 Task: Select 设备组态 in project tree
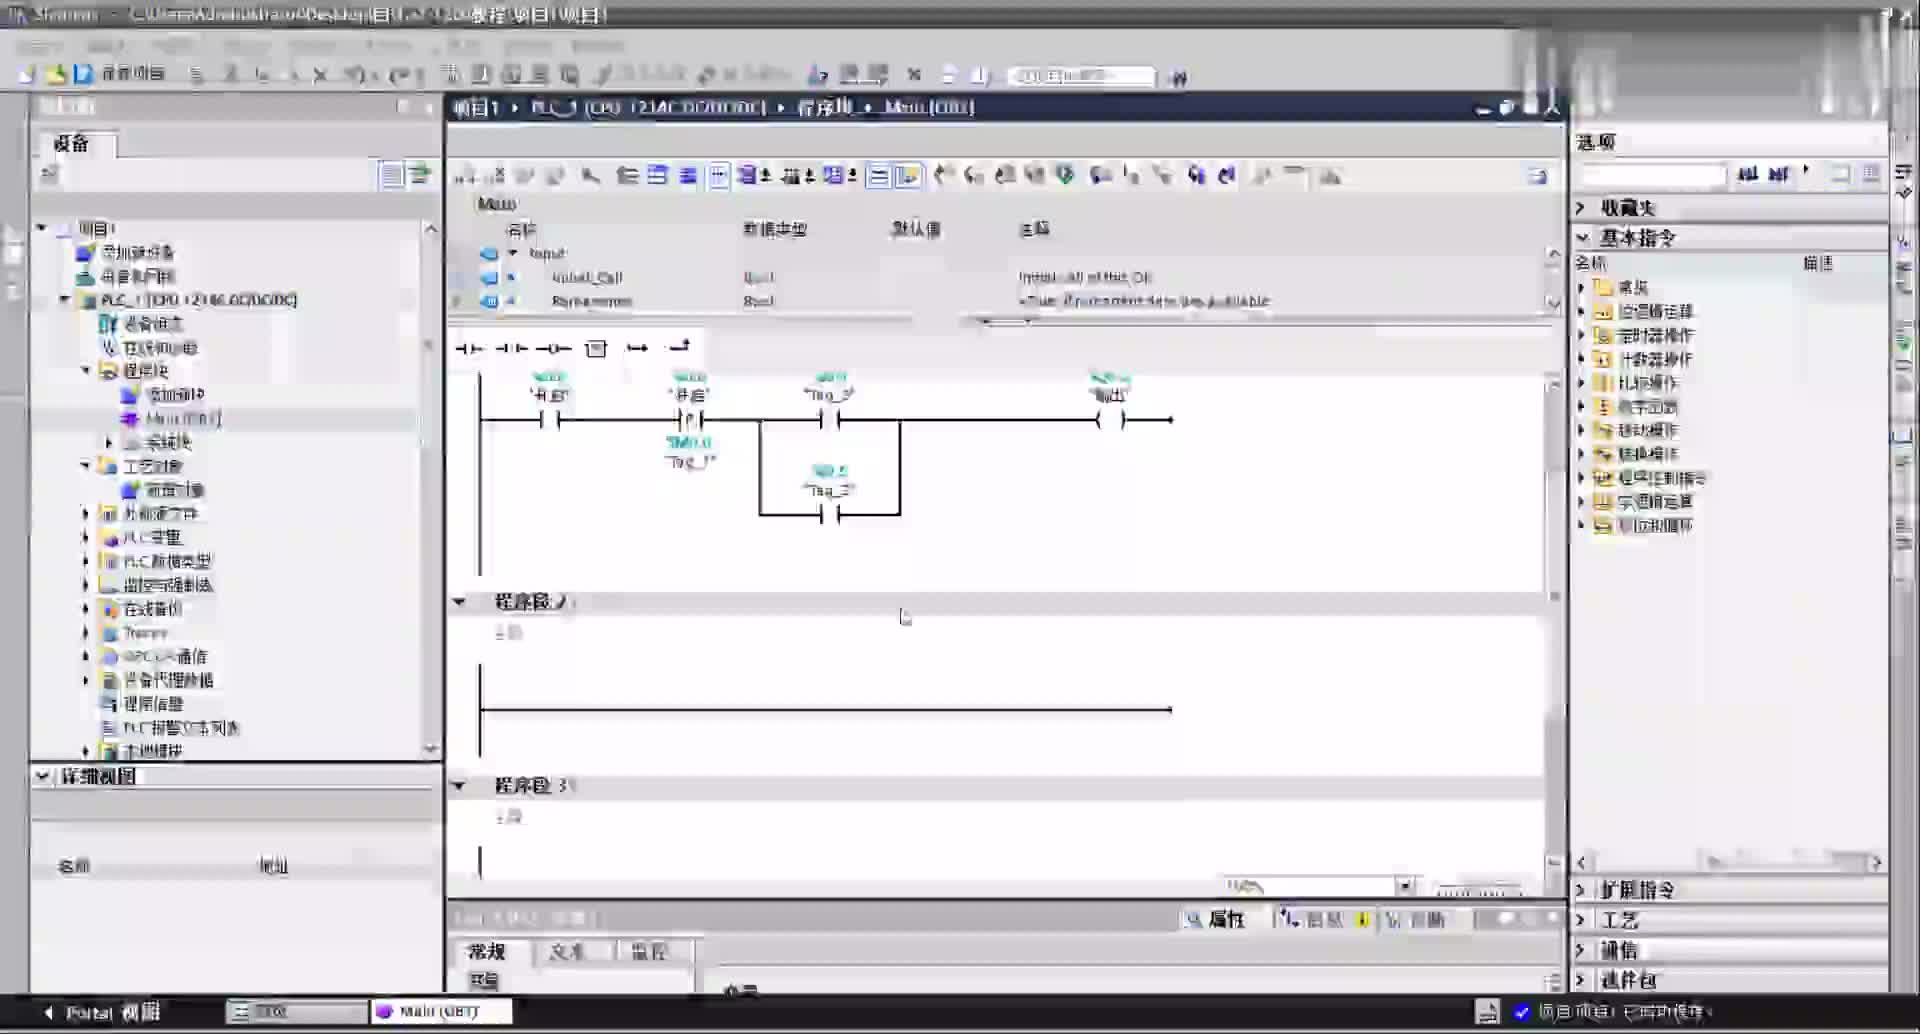[153, 323]
